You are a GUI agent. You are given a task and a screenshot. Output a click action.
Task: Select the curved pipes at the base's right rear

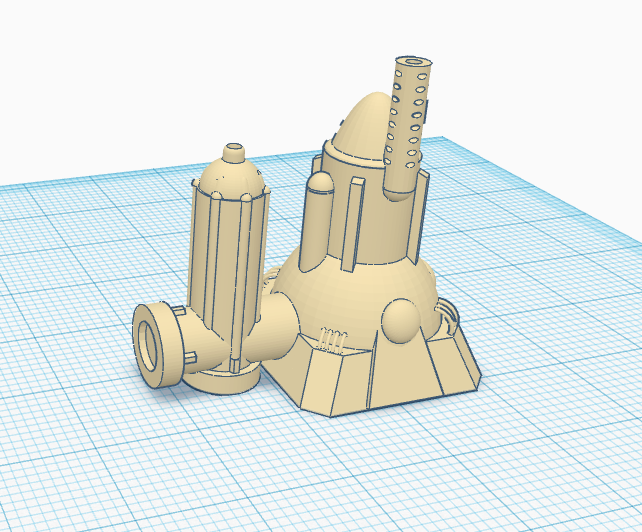447,317
